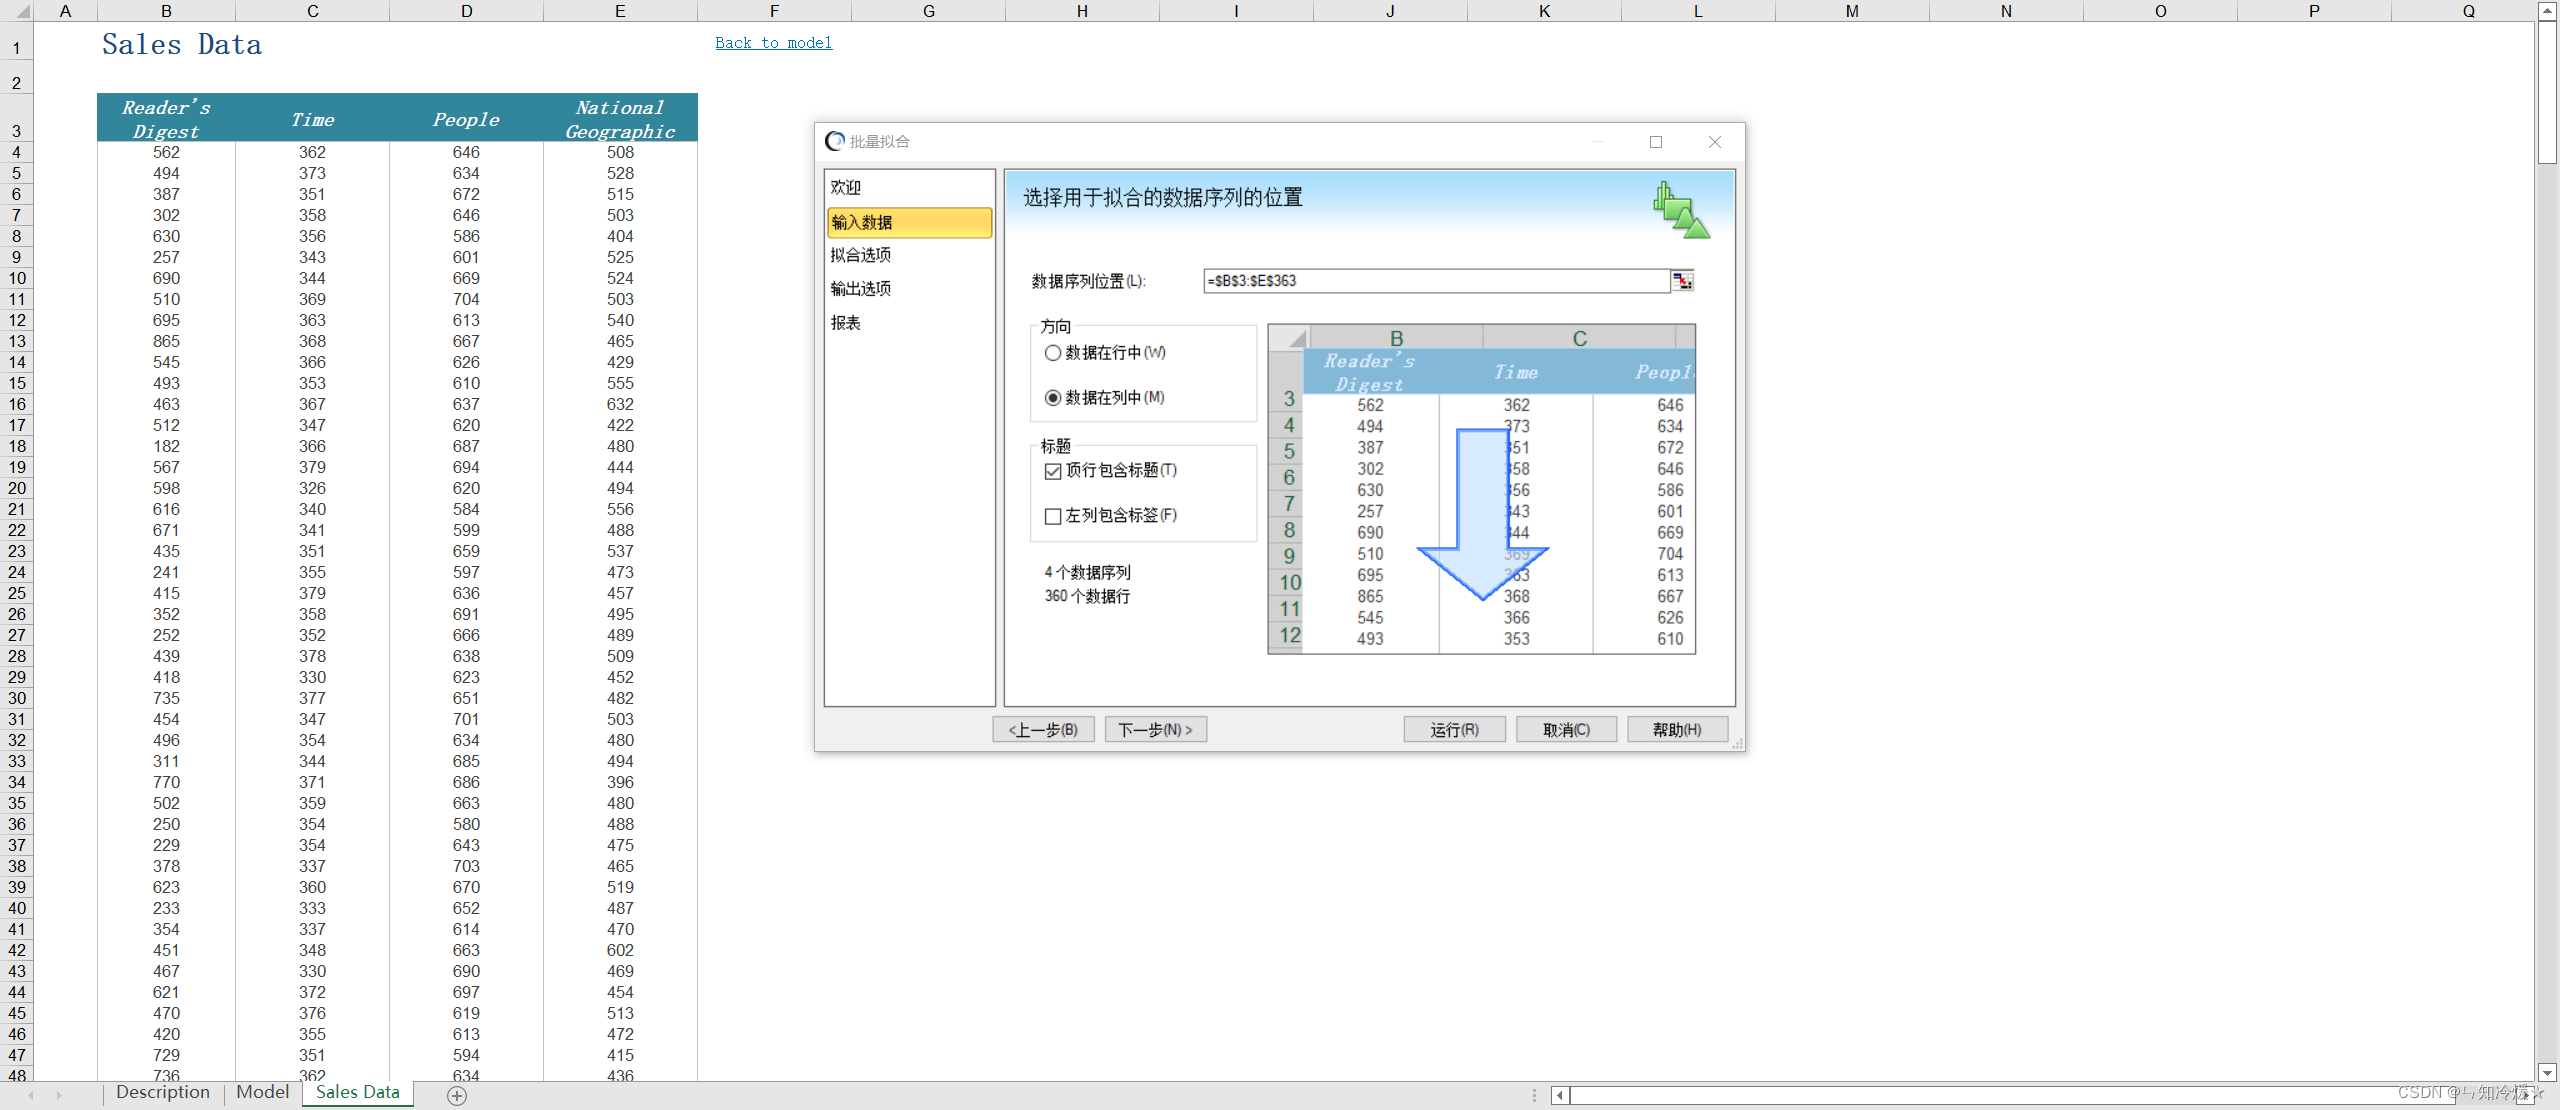Image resolution: width=2560 pixels, height=1110 pixels.
Task: Click the green distribution chart icon in header
Action: (1680, 210)
